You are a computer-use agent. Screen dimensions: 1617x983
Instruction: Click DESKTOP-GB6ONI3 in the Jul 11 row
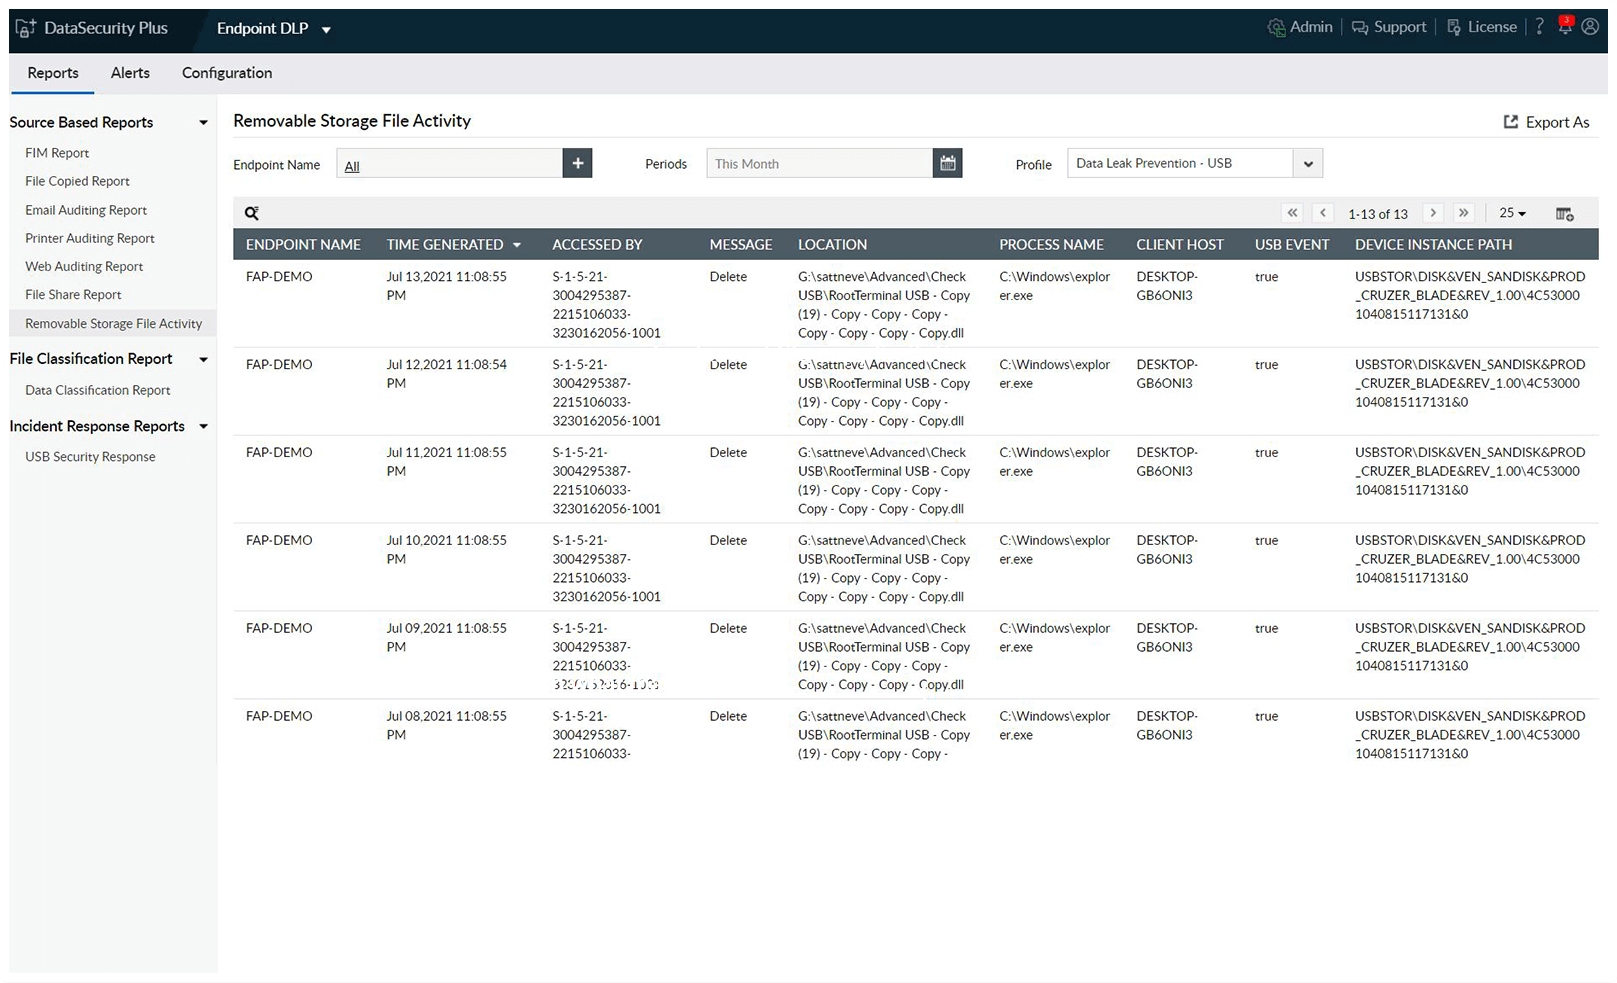pos(1166,462)
